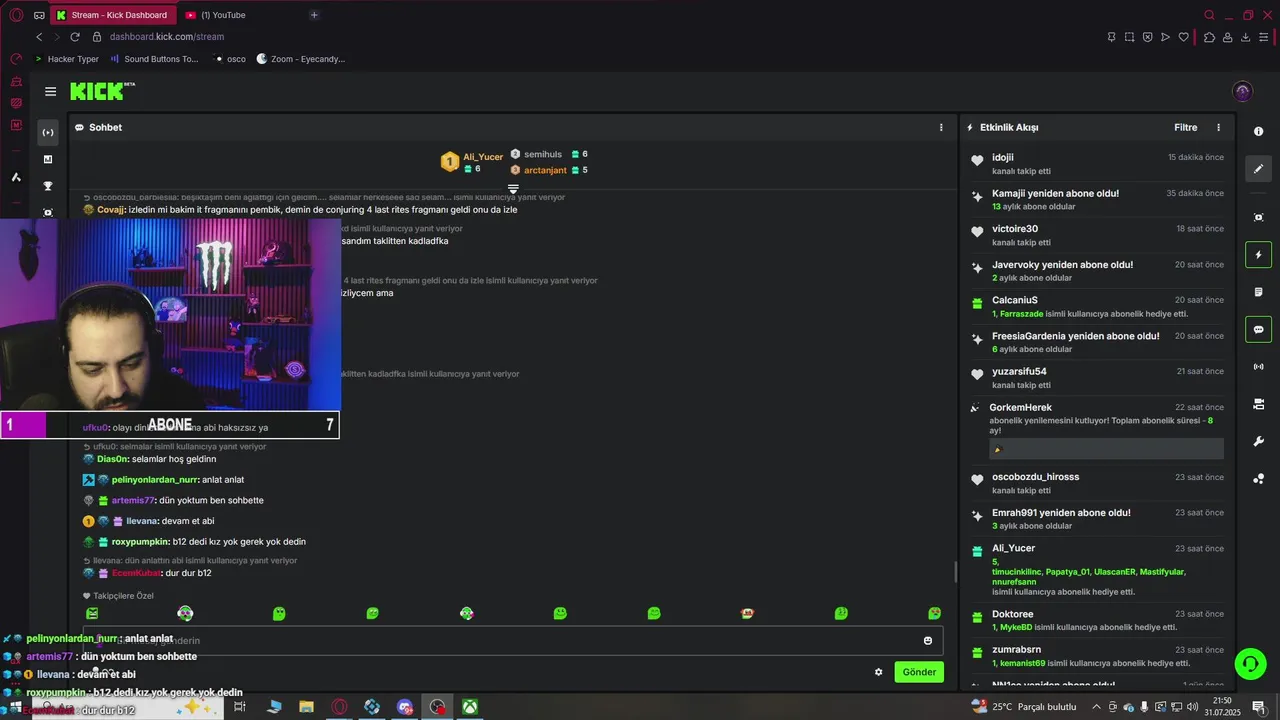The width and height of the screenshot is (1280, 720).
Task: Open the green headset support chat button
Action: 1249,663
